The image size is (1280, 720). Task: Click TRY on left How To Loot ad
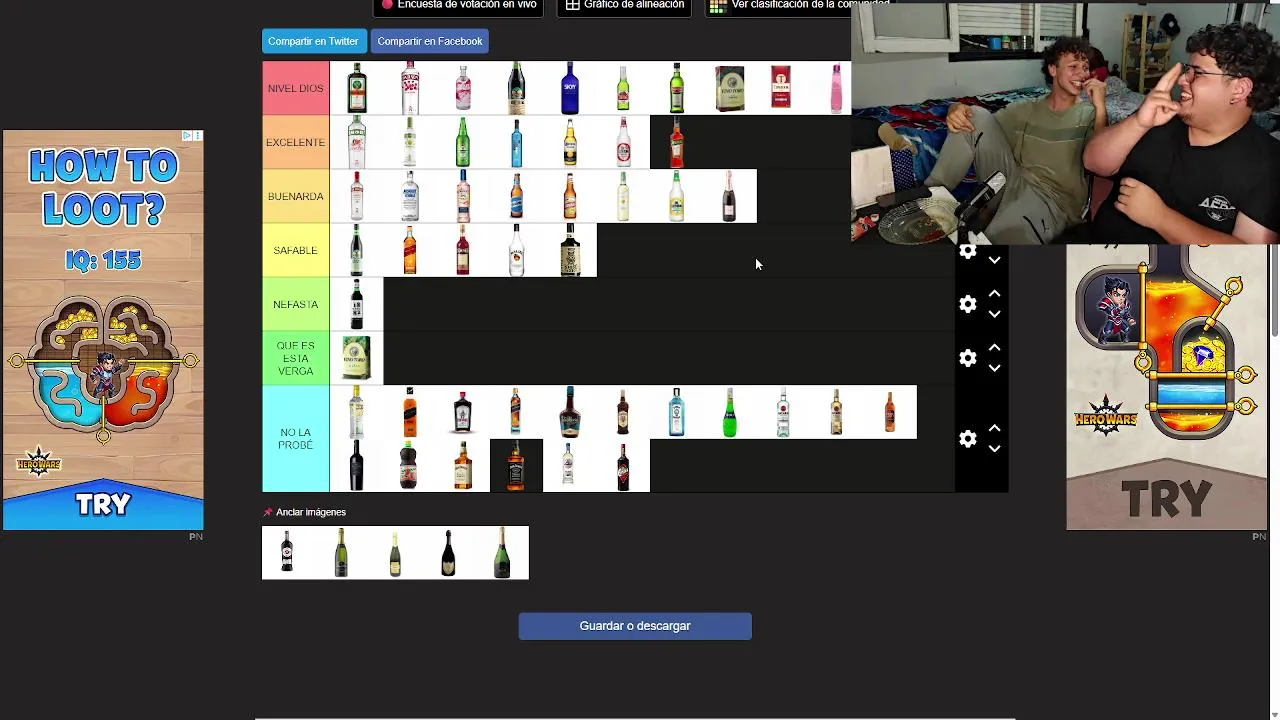103,504
